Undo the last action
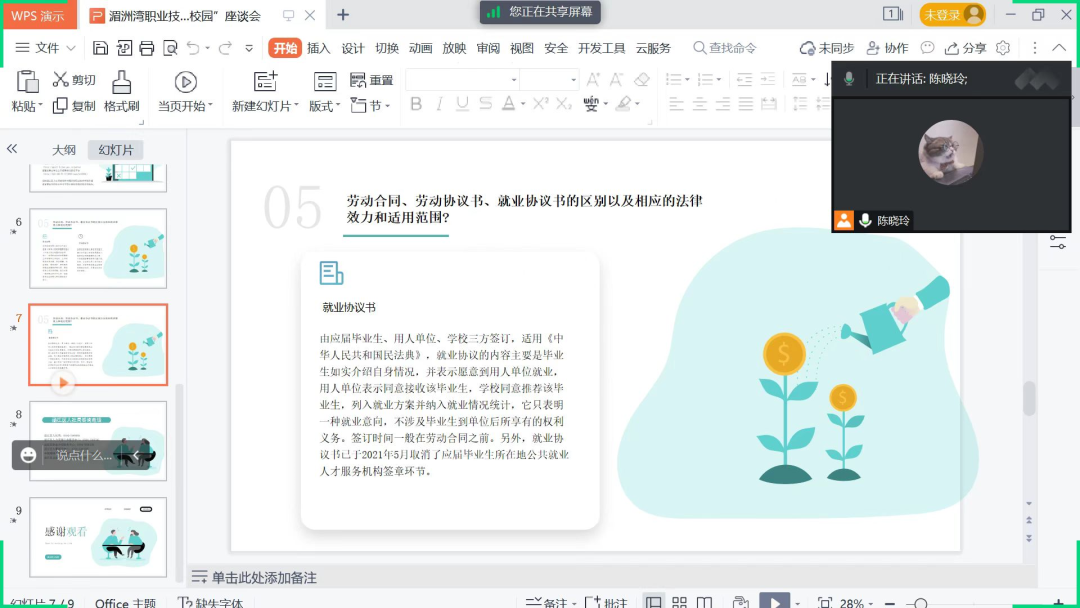 click(193, 48)
